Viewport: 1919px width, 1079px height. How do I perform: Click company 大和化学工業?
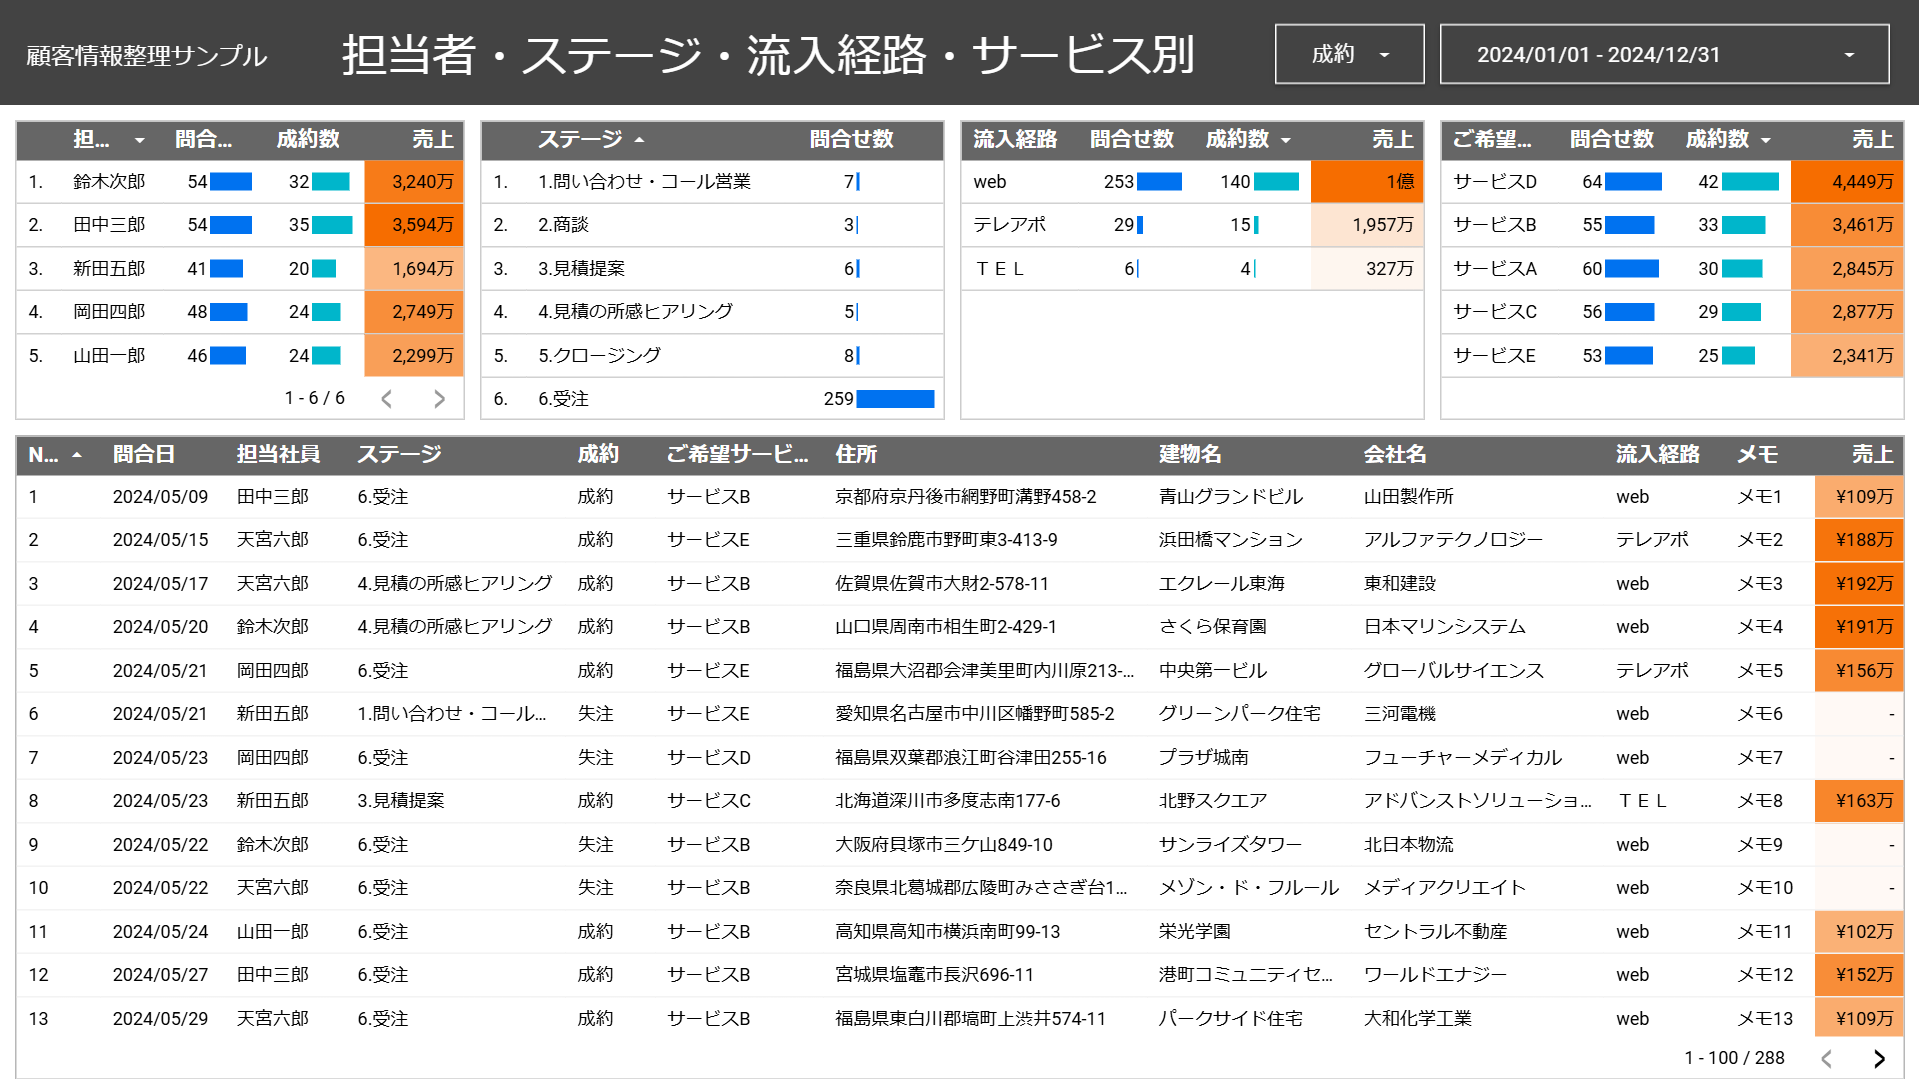pyautogui.click(x=1417, y=1019)
